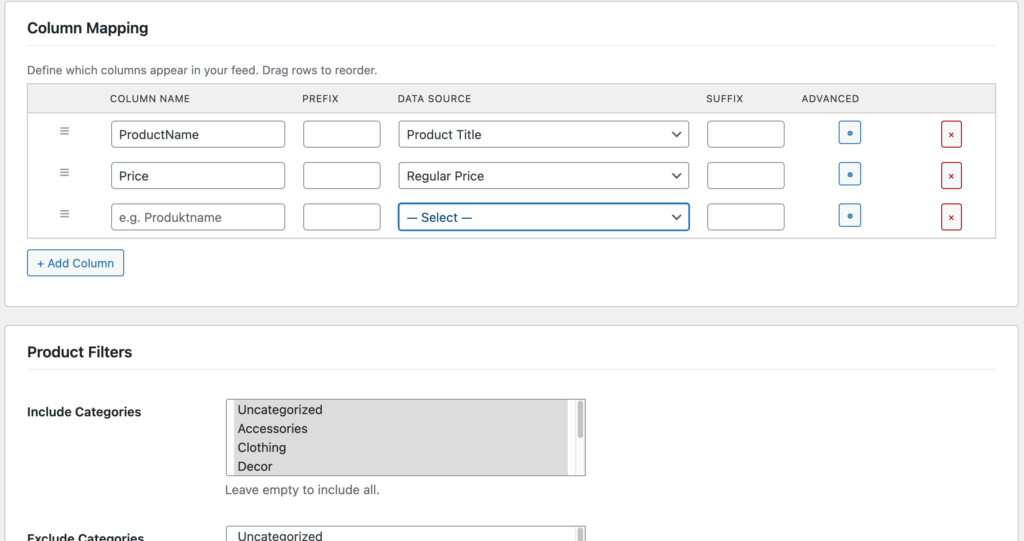Open advanced settings for ProductName row

click(849, 133)
